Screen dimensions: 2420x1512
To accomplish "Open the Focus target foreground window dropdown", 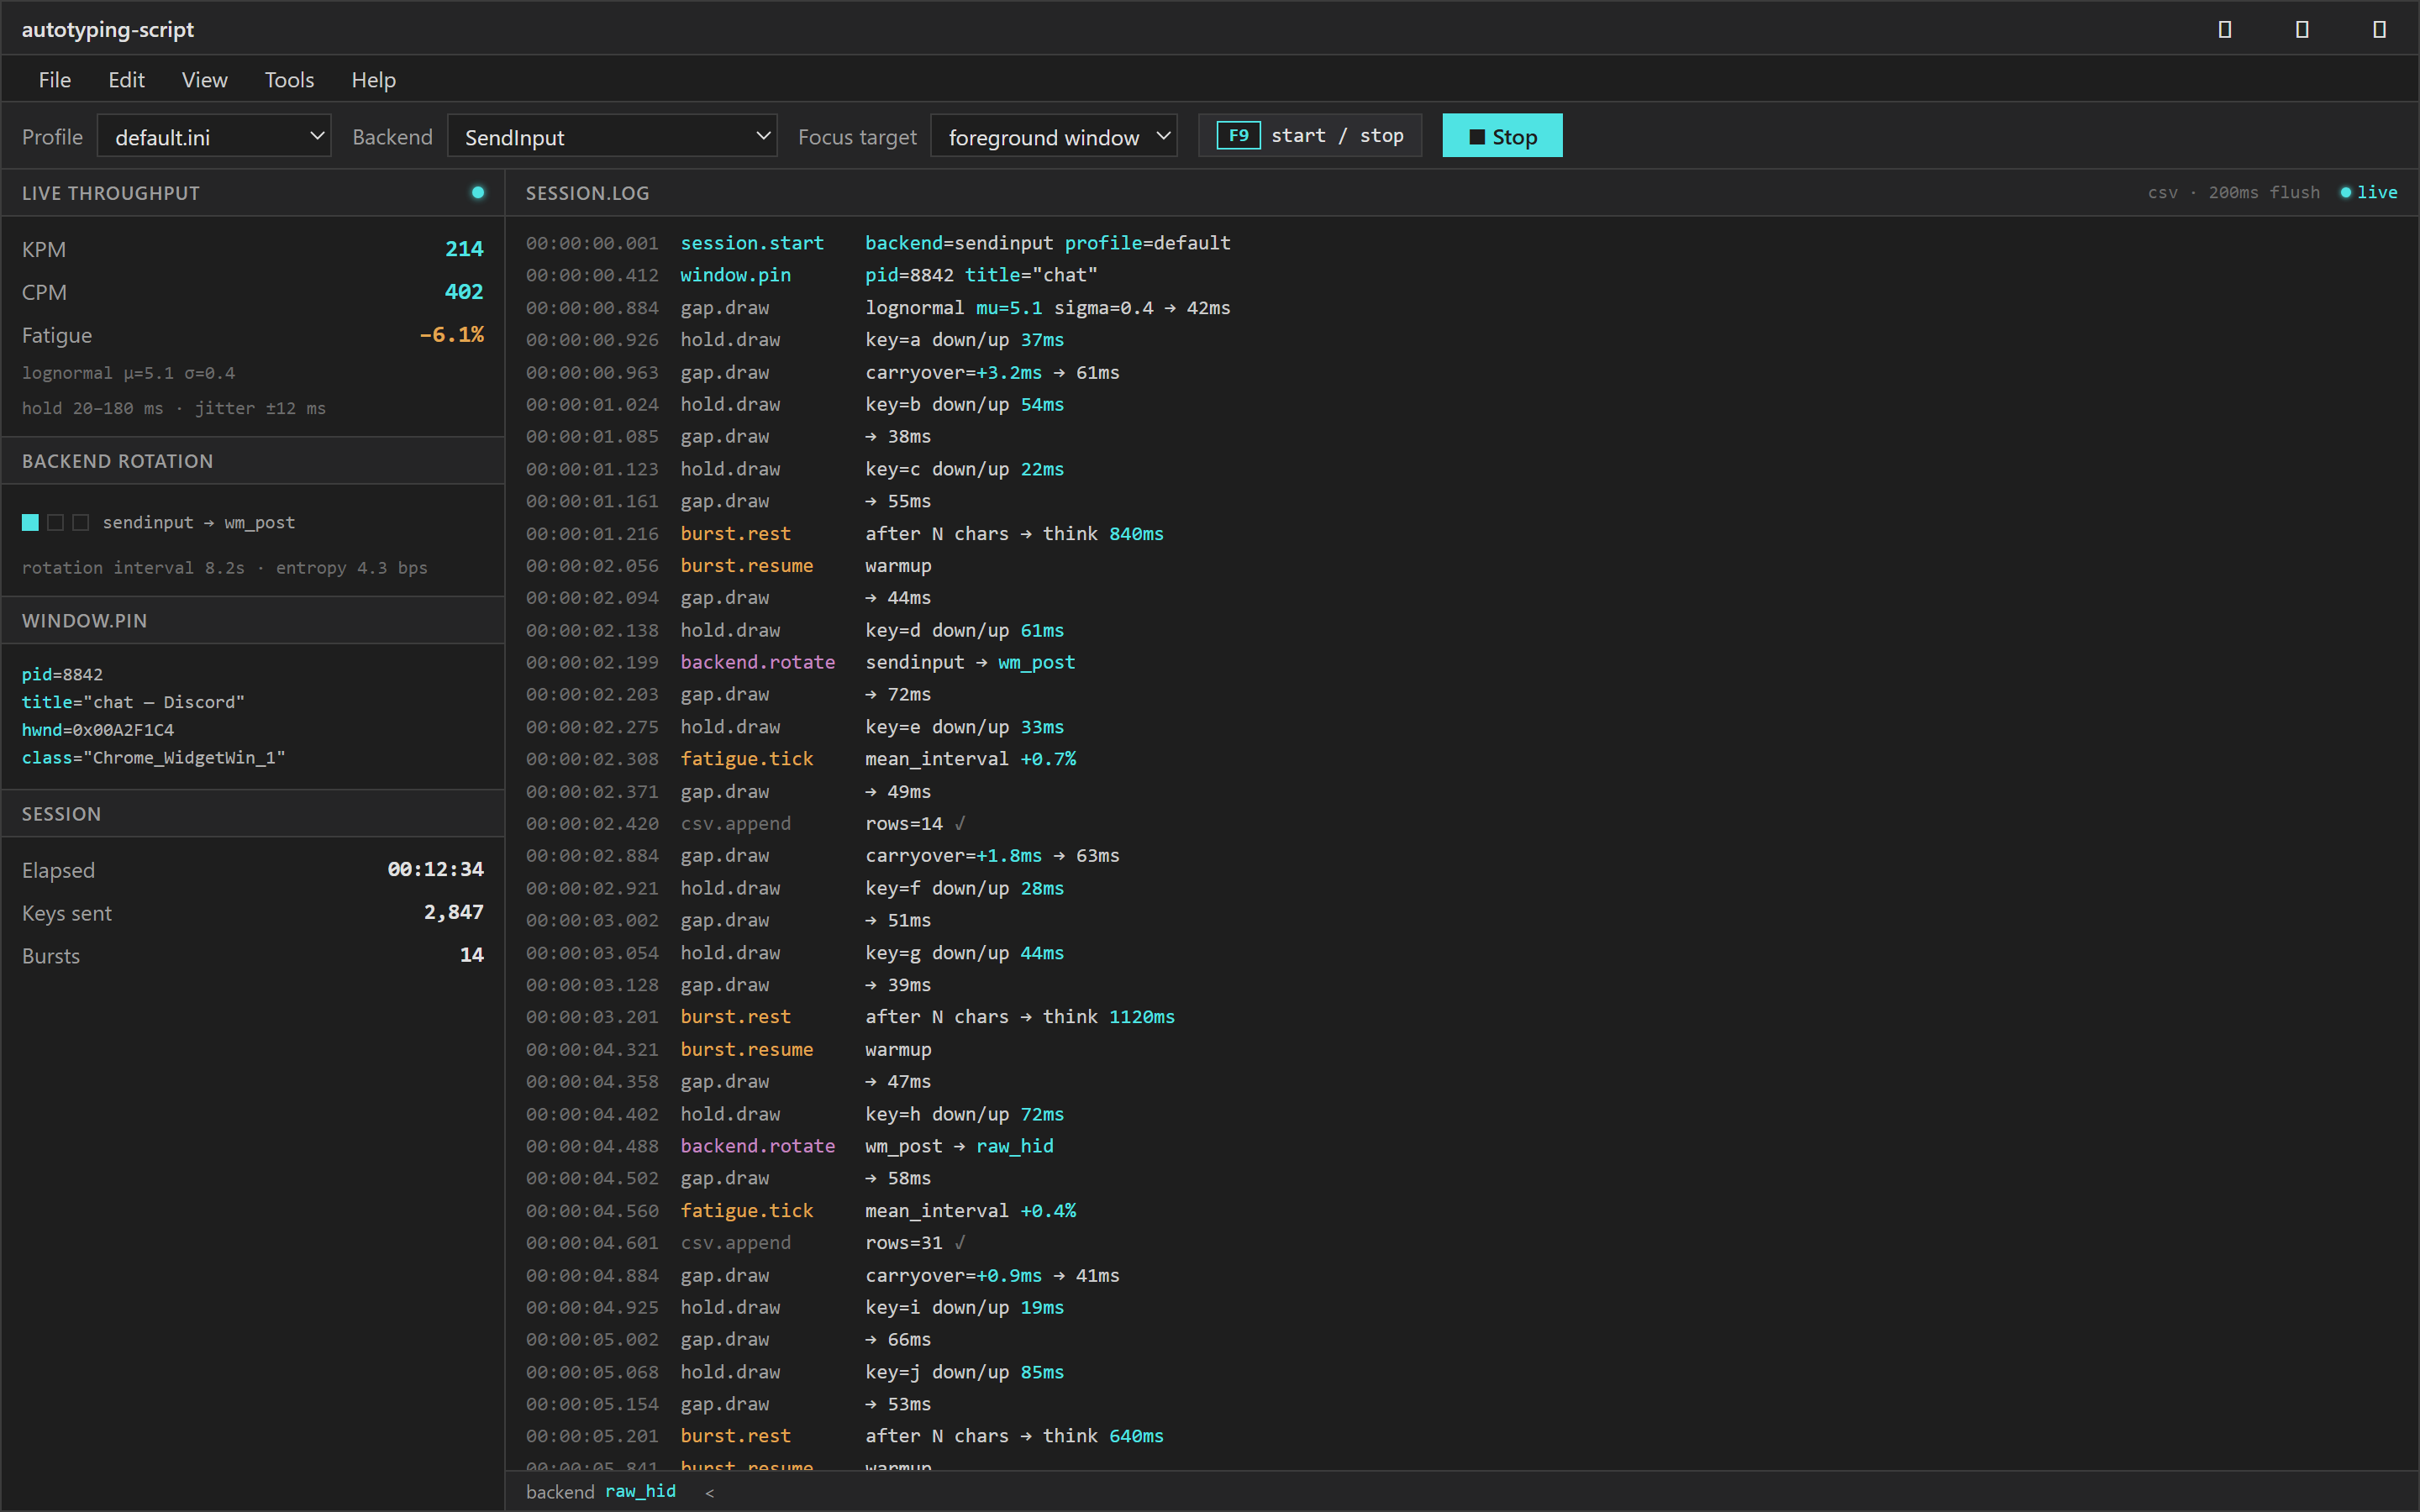I will click(1053, 136).
